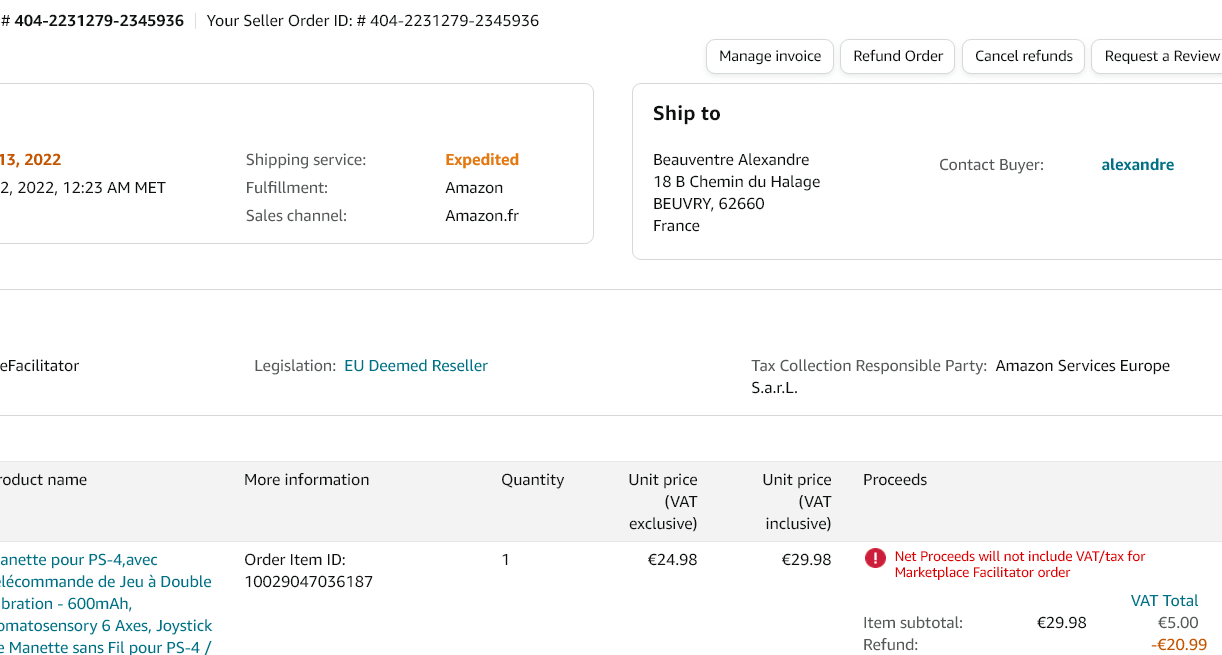This screenshot has width=1222, height=655.
Task: Open the EU Deemed Reseller link
Action: (416, 366)
